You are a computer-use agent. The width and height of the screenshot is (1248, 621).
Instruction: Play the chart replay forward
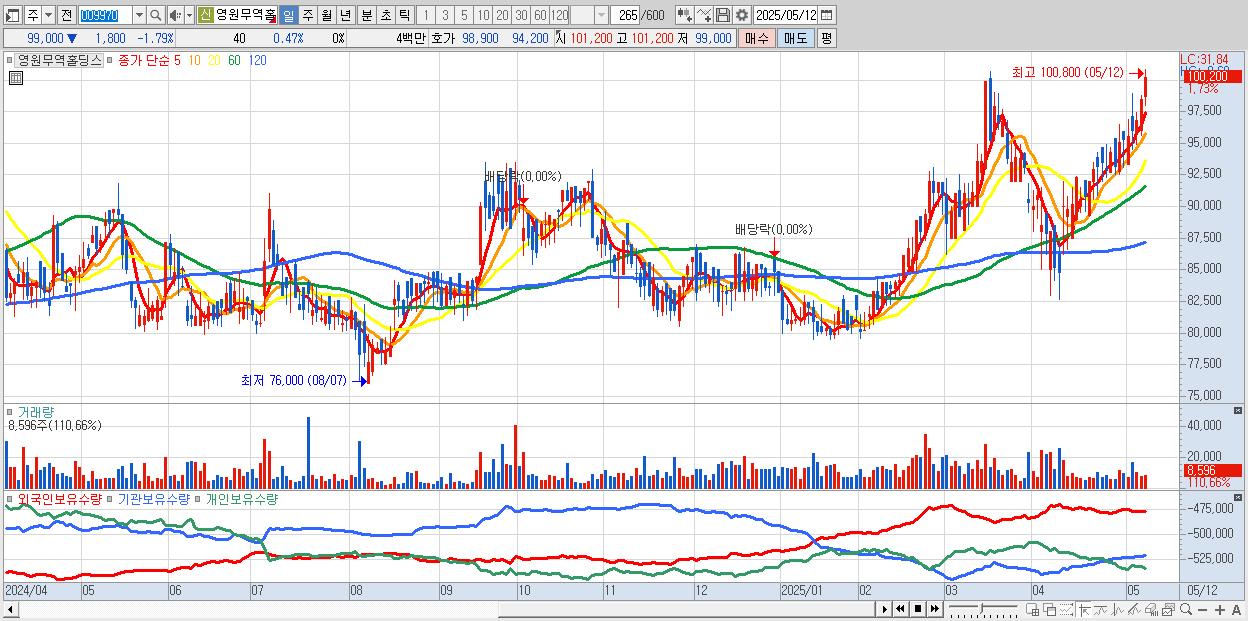885,609
